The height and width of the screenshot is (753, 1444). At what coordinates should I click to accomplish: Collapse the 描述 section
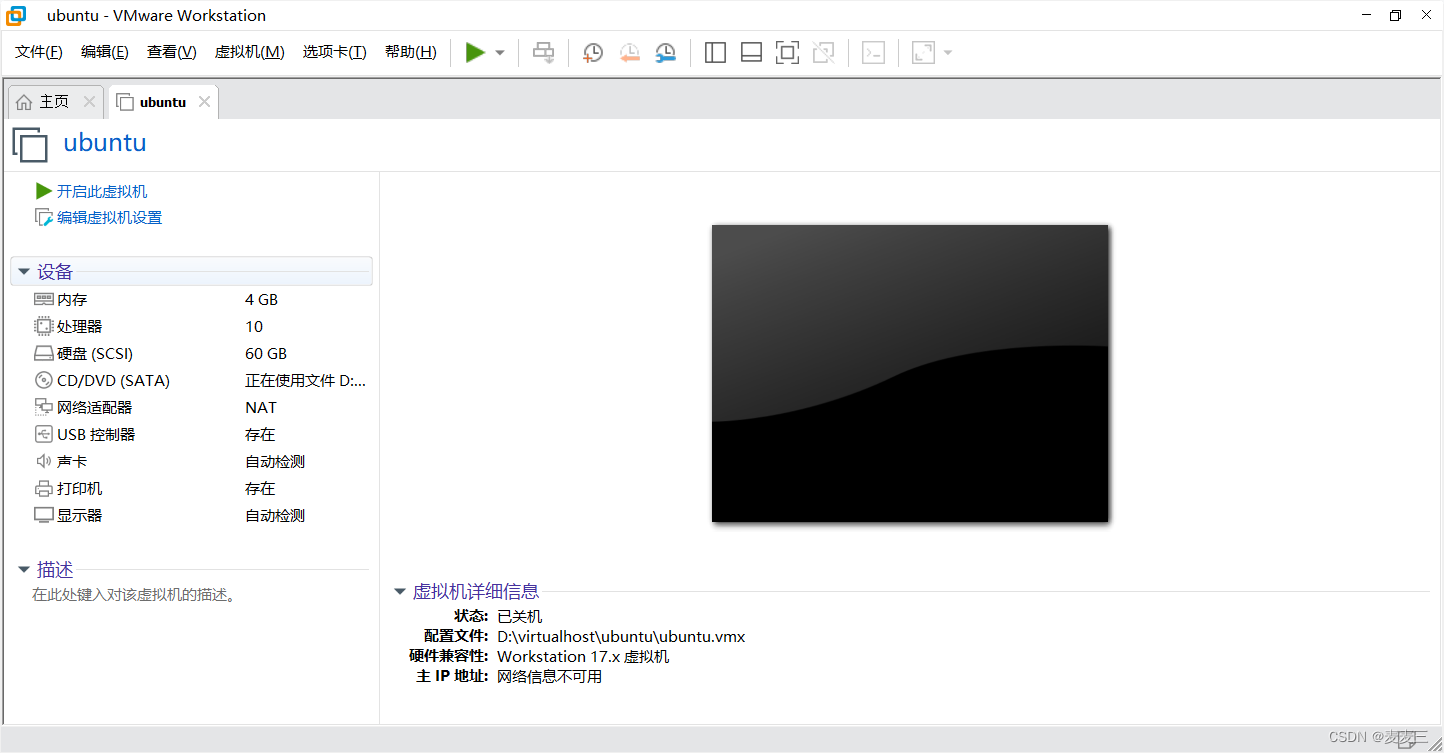pos(24,570)
